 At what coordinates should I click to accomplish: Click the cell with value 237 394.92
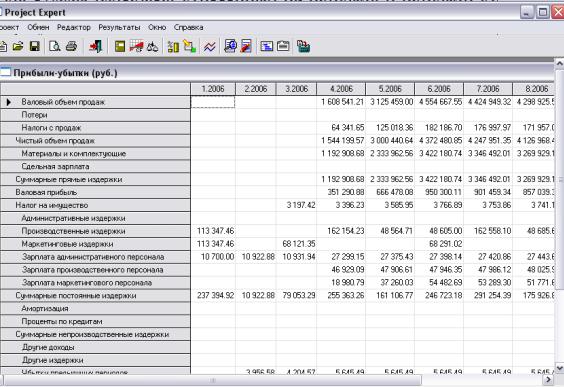pos(213,296)
